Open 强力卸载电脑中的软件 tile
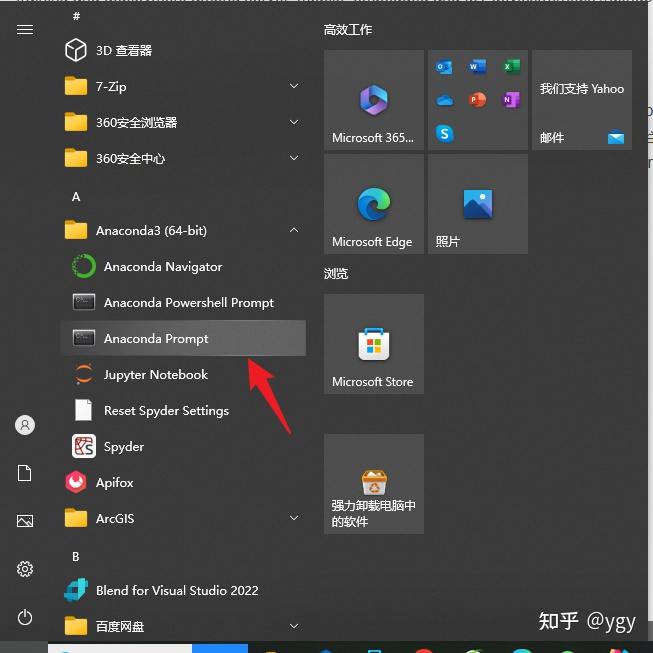This screenshot has width=653, height=653. pos(374,484)
